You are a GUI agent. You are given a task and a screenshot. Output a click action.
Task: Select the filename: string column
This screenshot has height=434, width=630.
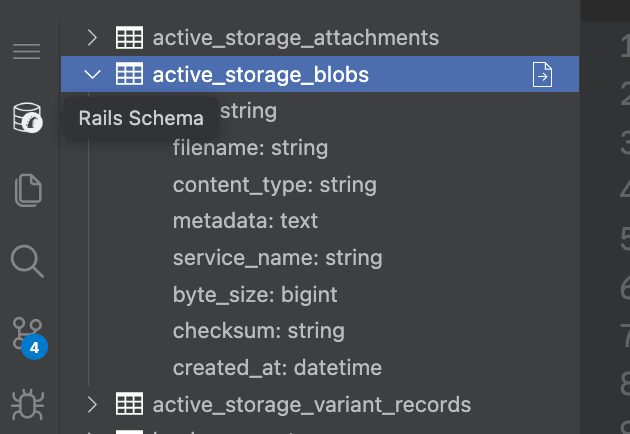point(250,148)
